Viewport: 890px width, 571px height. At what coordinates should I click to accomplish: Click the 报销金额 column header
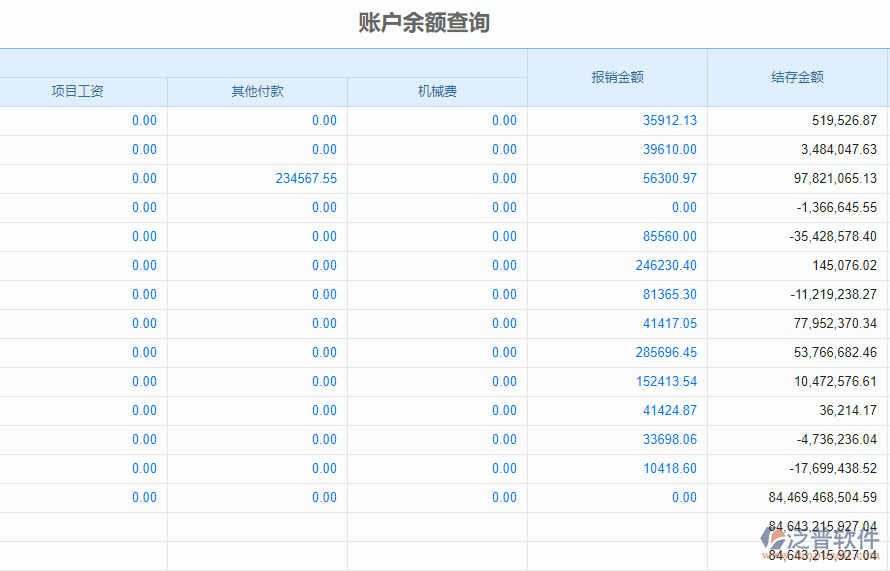tap(617, 77)
